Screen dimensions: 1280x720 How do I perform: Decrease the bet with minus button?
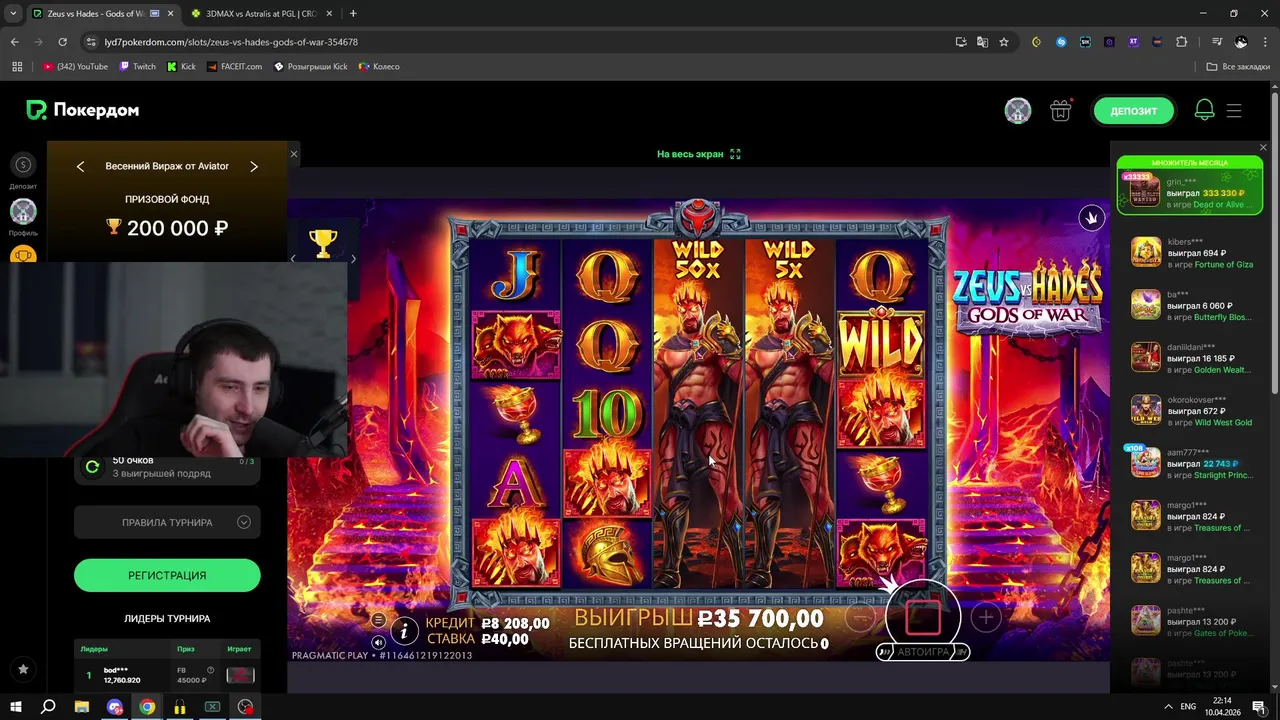pos(860,618)
